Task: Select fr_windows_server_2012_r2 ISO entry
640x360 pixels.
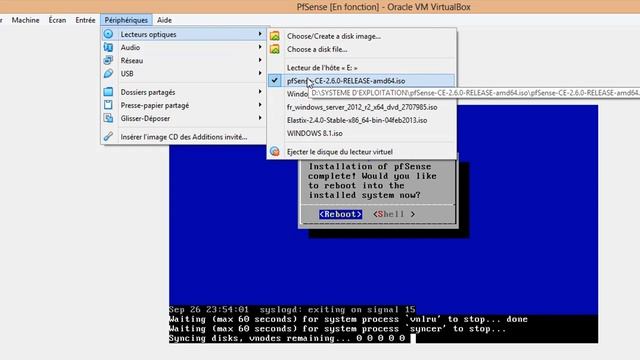Action: (361, 107)
